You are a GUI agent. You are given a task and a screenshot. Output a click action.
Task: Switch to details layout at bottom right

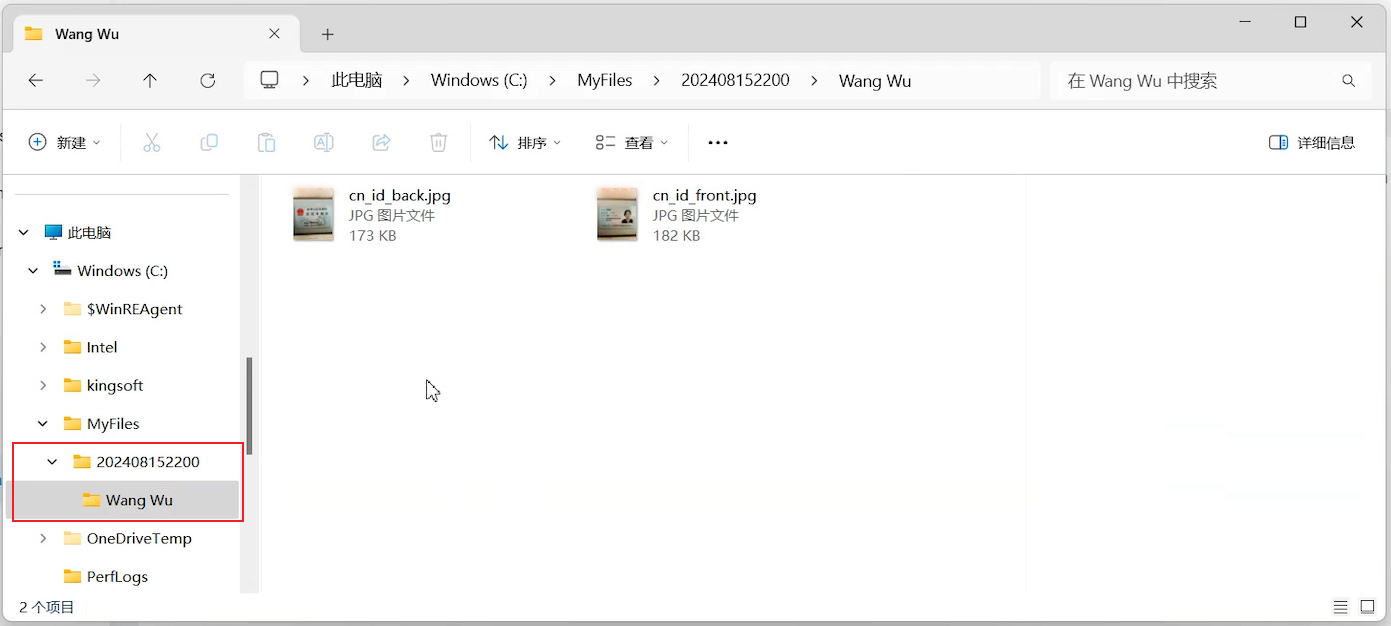(x=1341, y=606)
